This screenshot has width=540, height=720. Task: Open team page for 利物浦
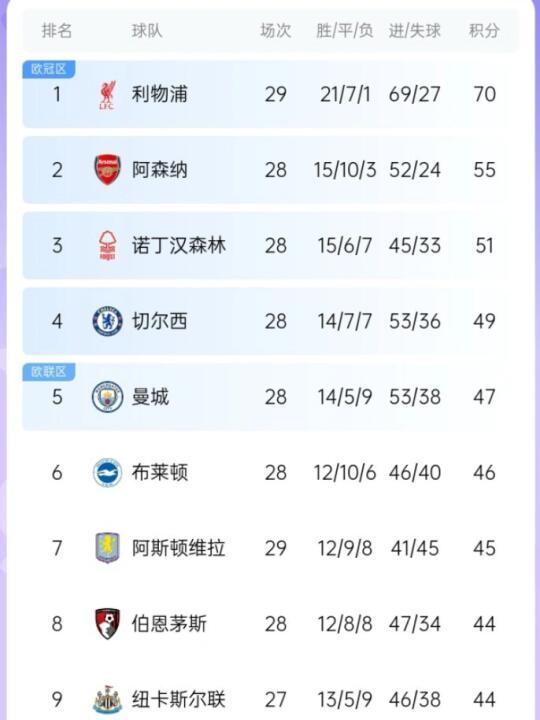point(159,94)
